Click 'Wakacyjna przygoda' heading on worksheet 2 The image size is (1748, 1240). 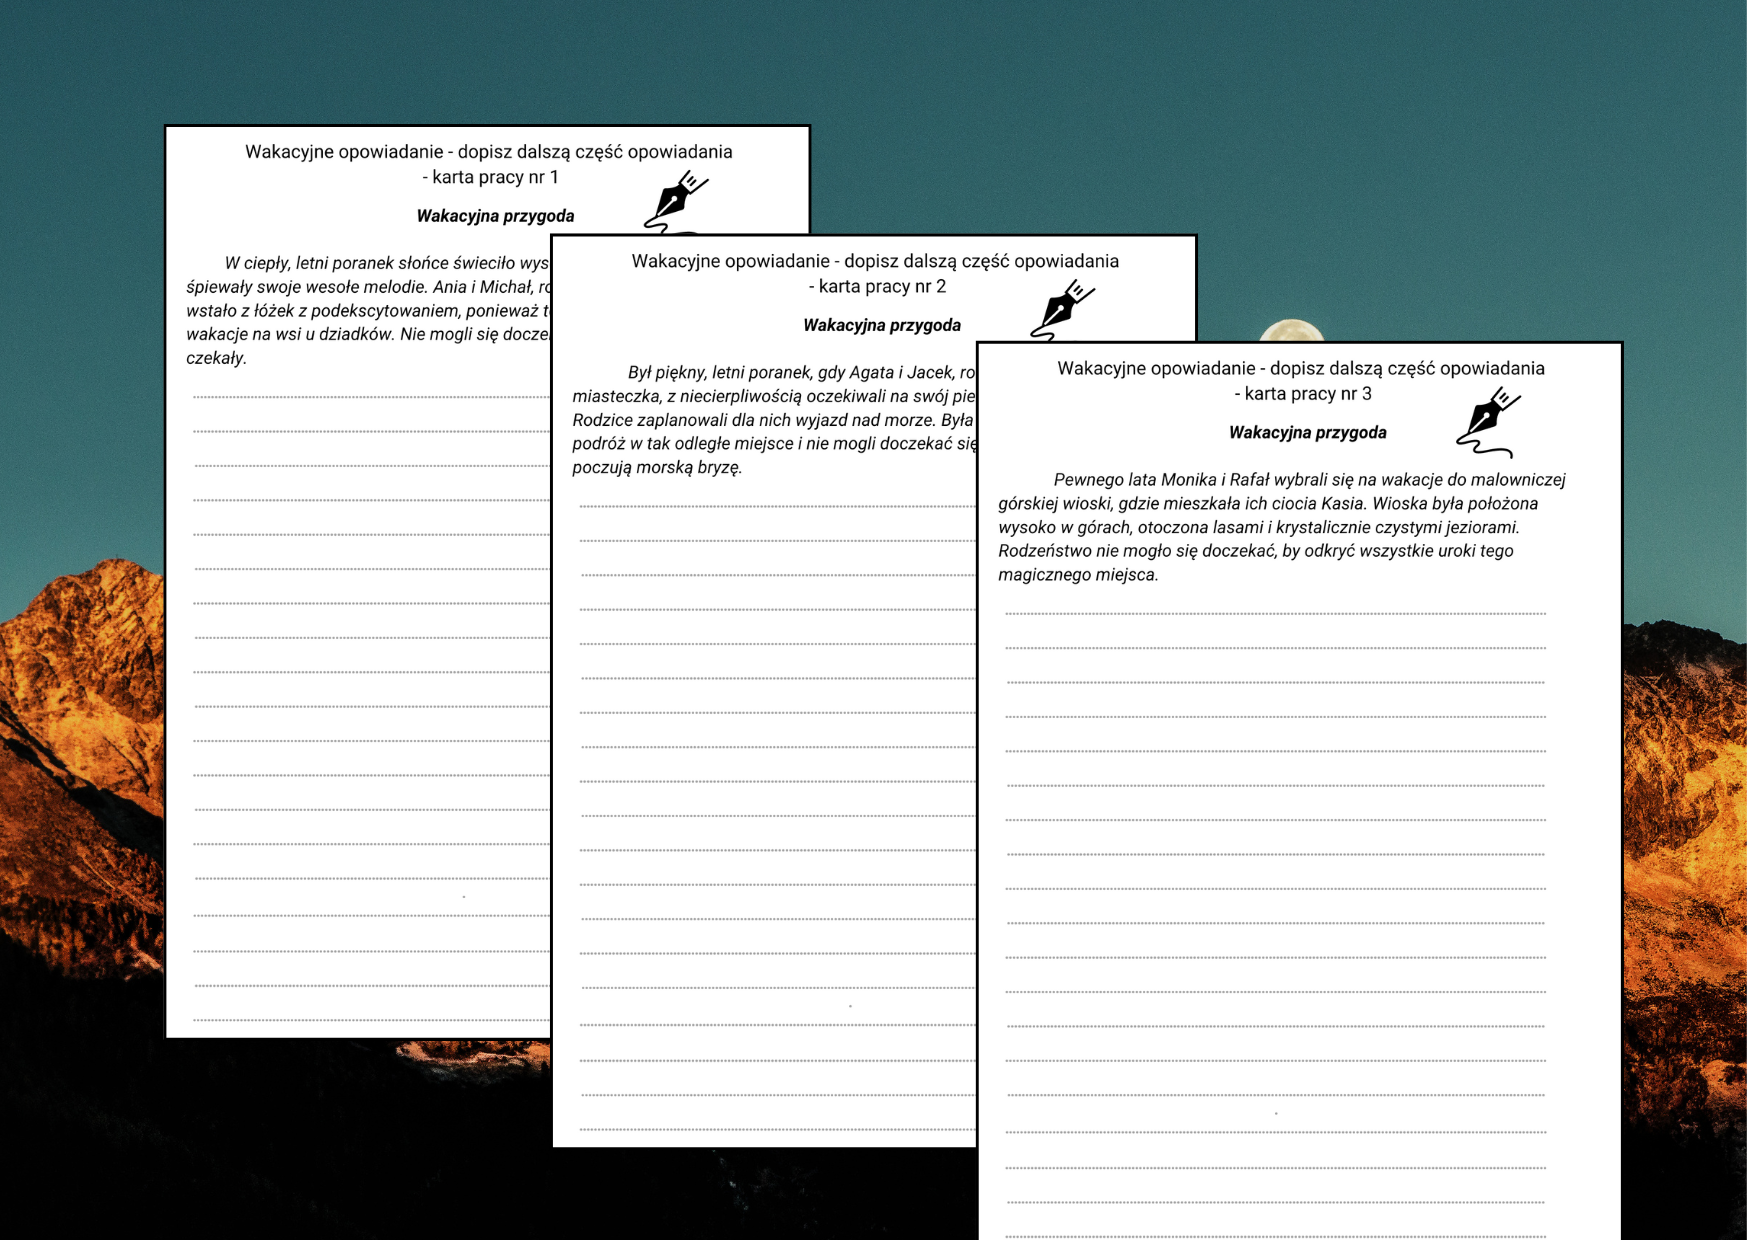881,325
